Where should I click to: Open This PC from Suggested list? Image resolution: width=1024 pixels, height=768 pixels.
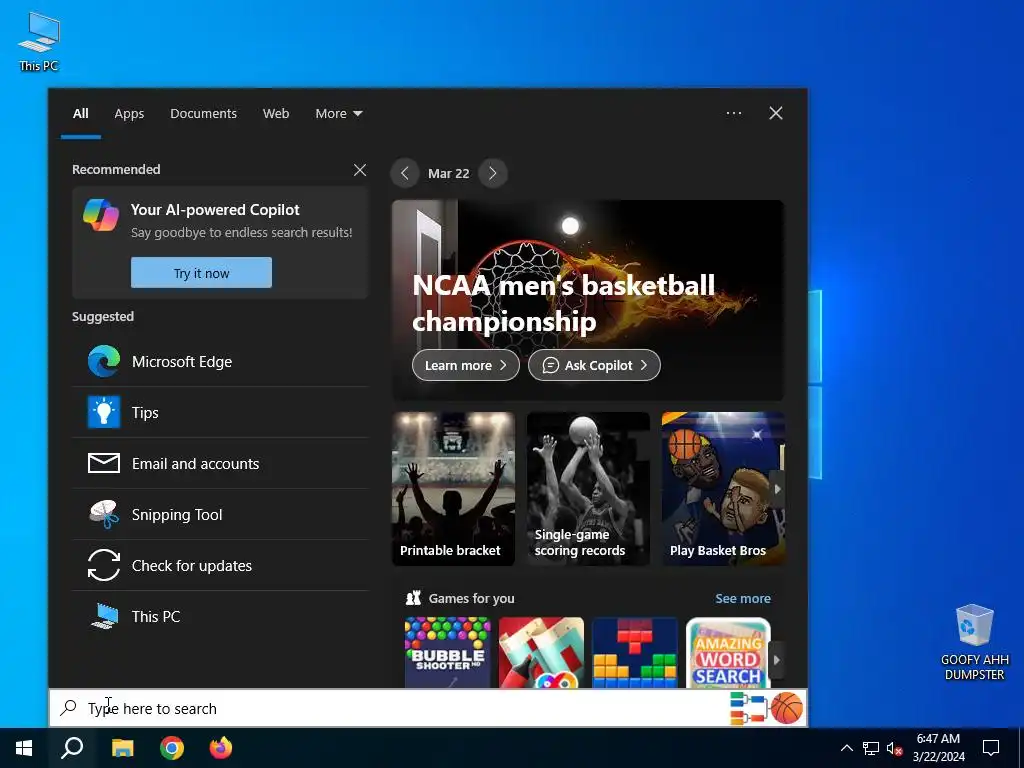pos(220,616)
